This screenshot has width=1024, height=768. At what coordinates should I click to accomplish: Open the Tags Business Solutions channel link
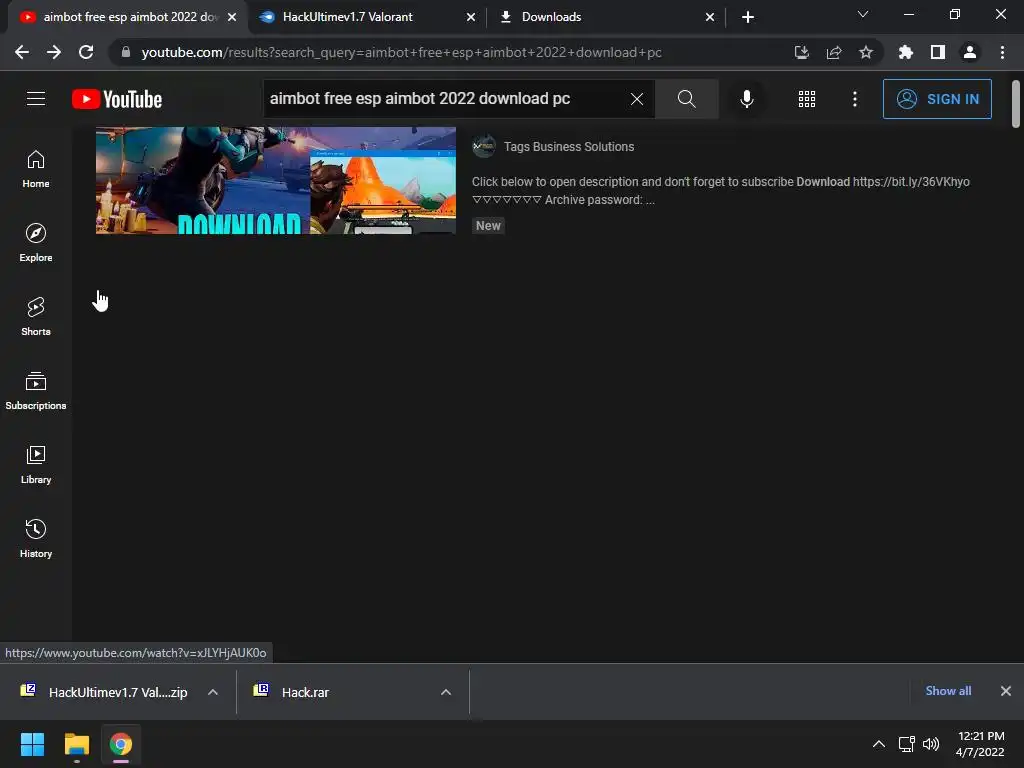(x=568, y=147)
